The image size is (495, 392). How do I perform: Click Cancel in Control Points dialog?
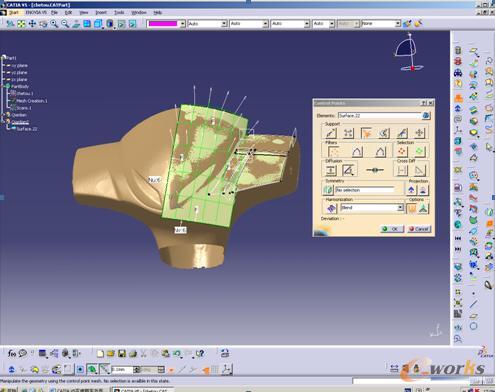pos(419,229)
